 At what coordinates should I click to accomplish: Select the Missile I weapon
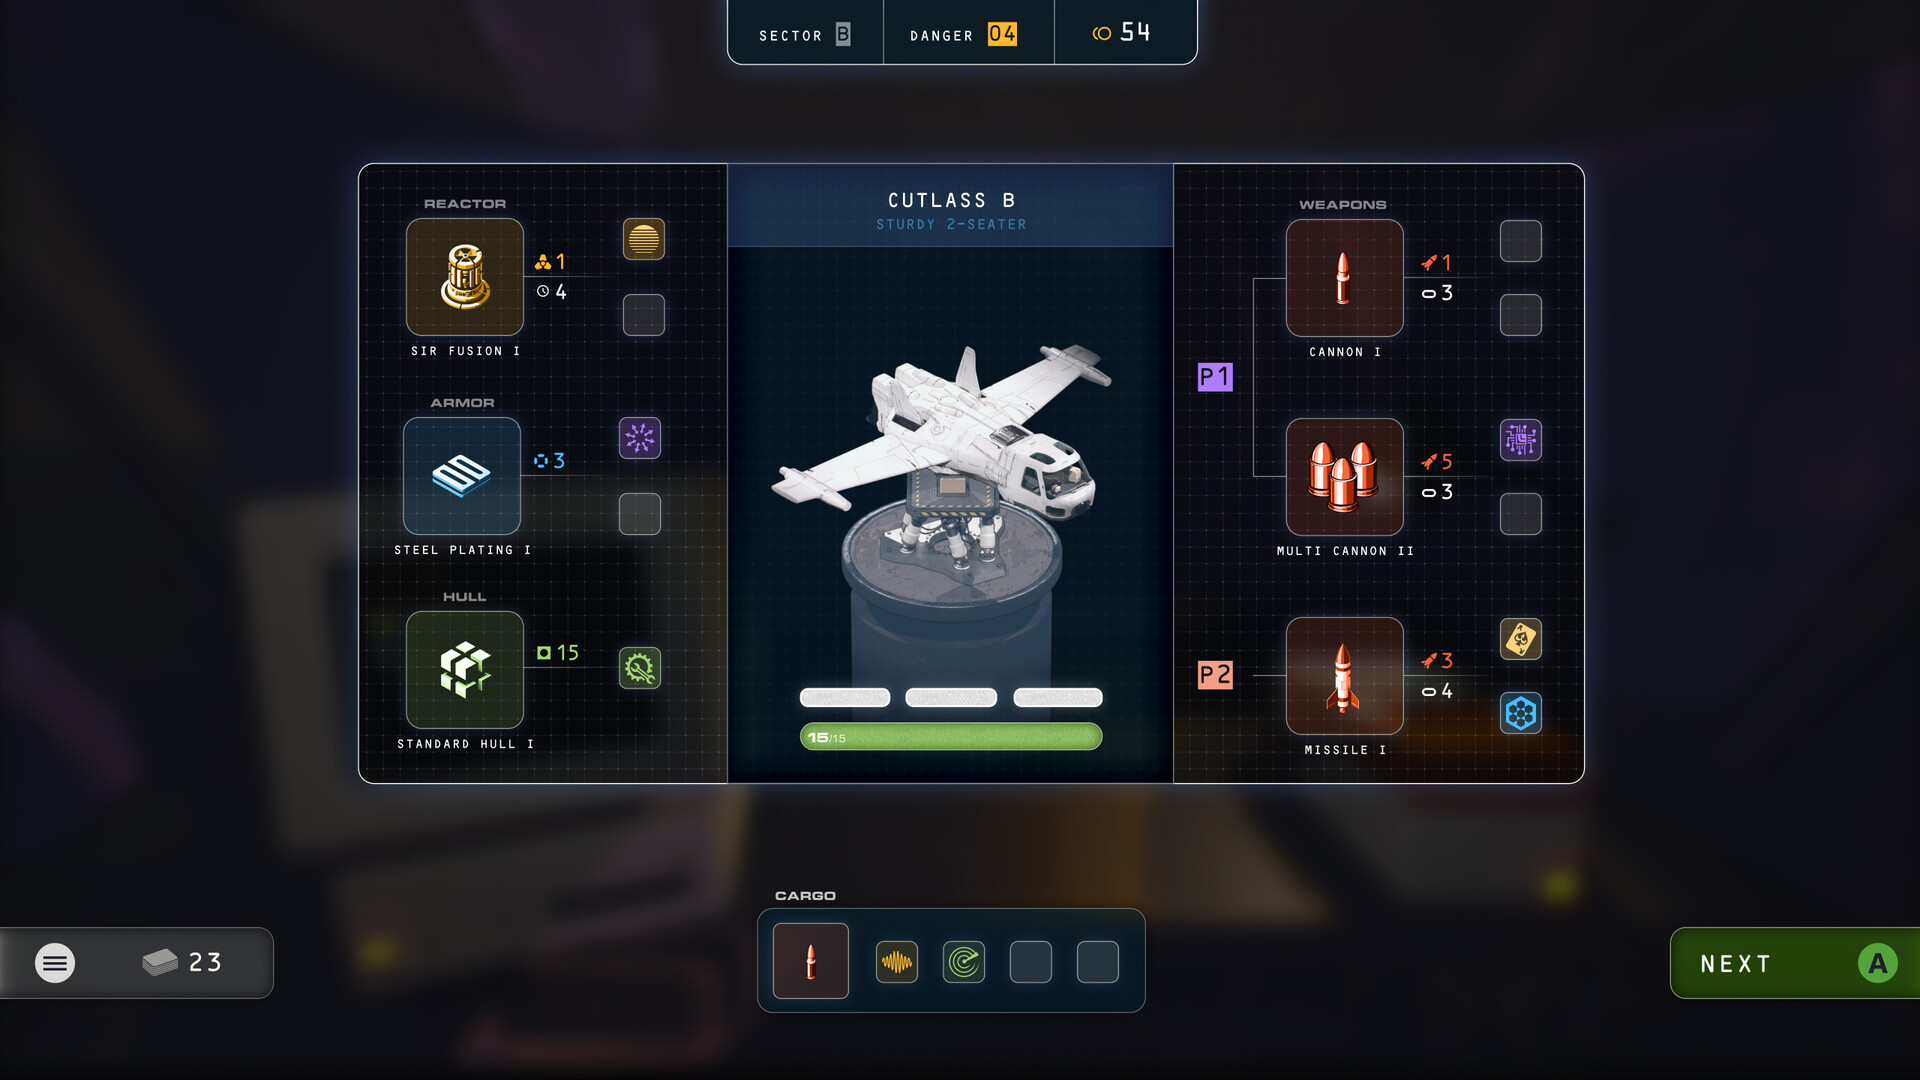[1345, 676]
